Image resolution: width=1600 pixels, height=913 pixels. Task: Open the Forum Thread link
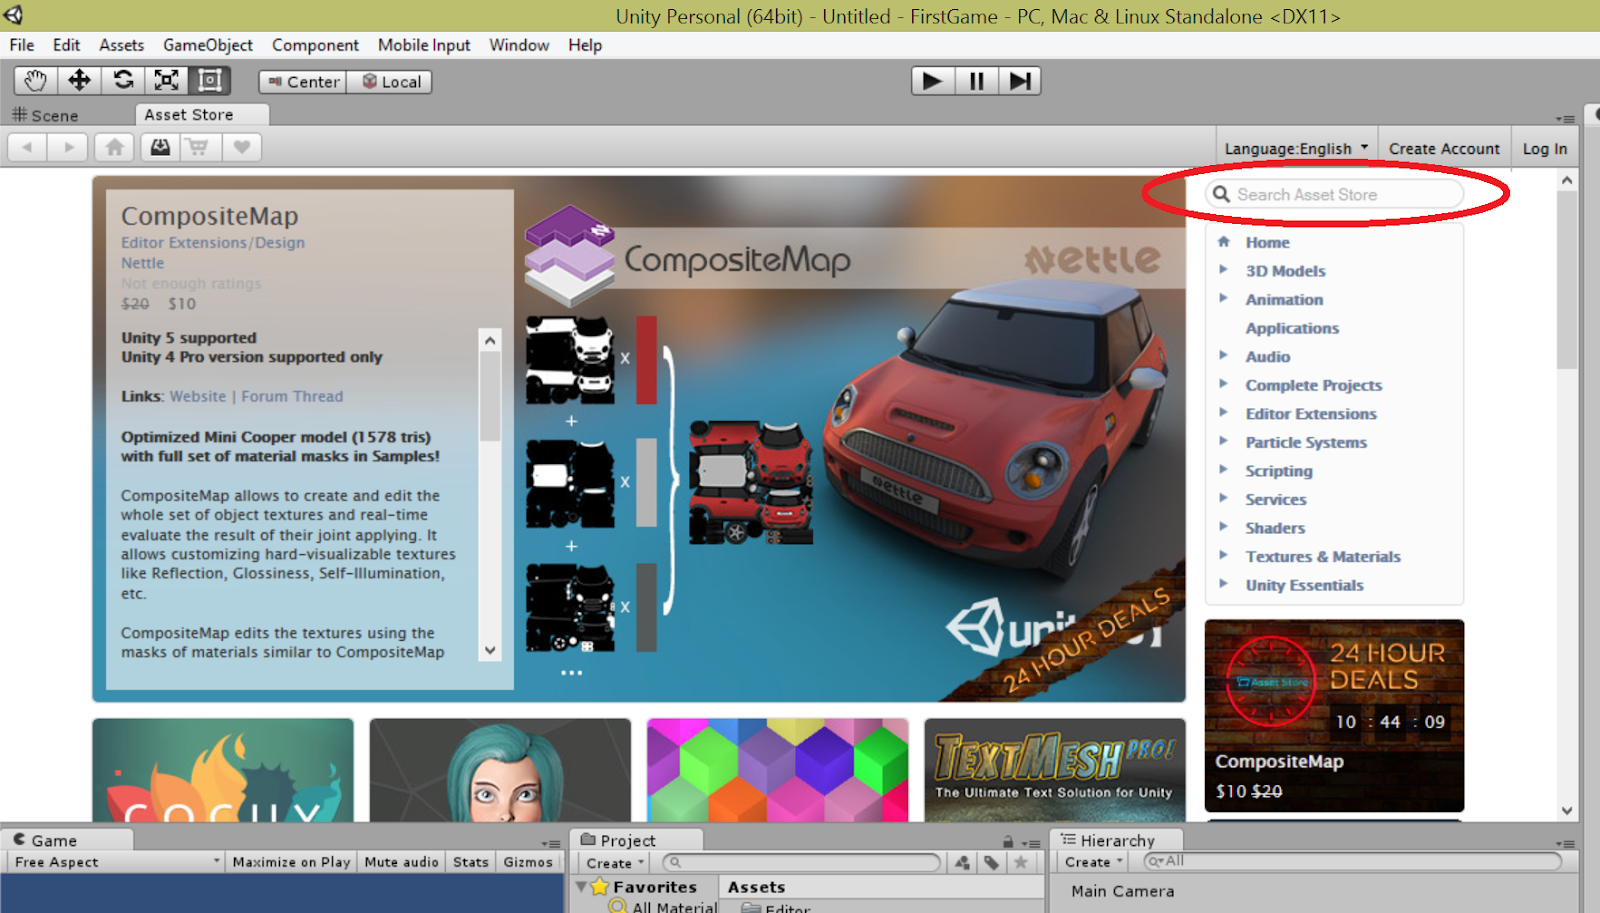[292, 396]
